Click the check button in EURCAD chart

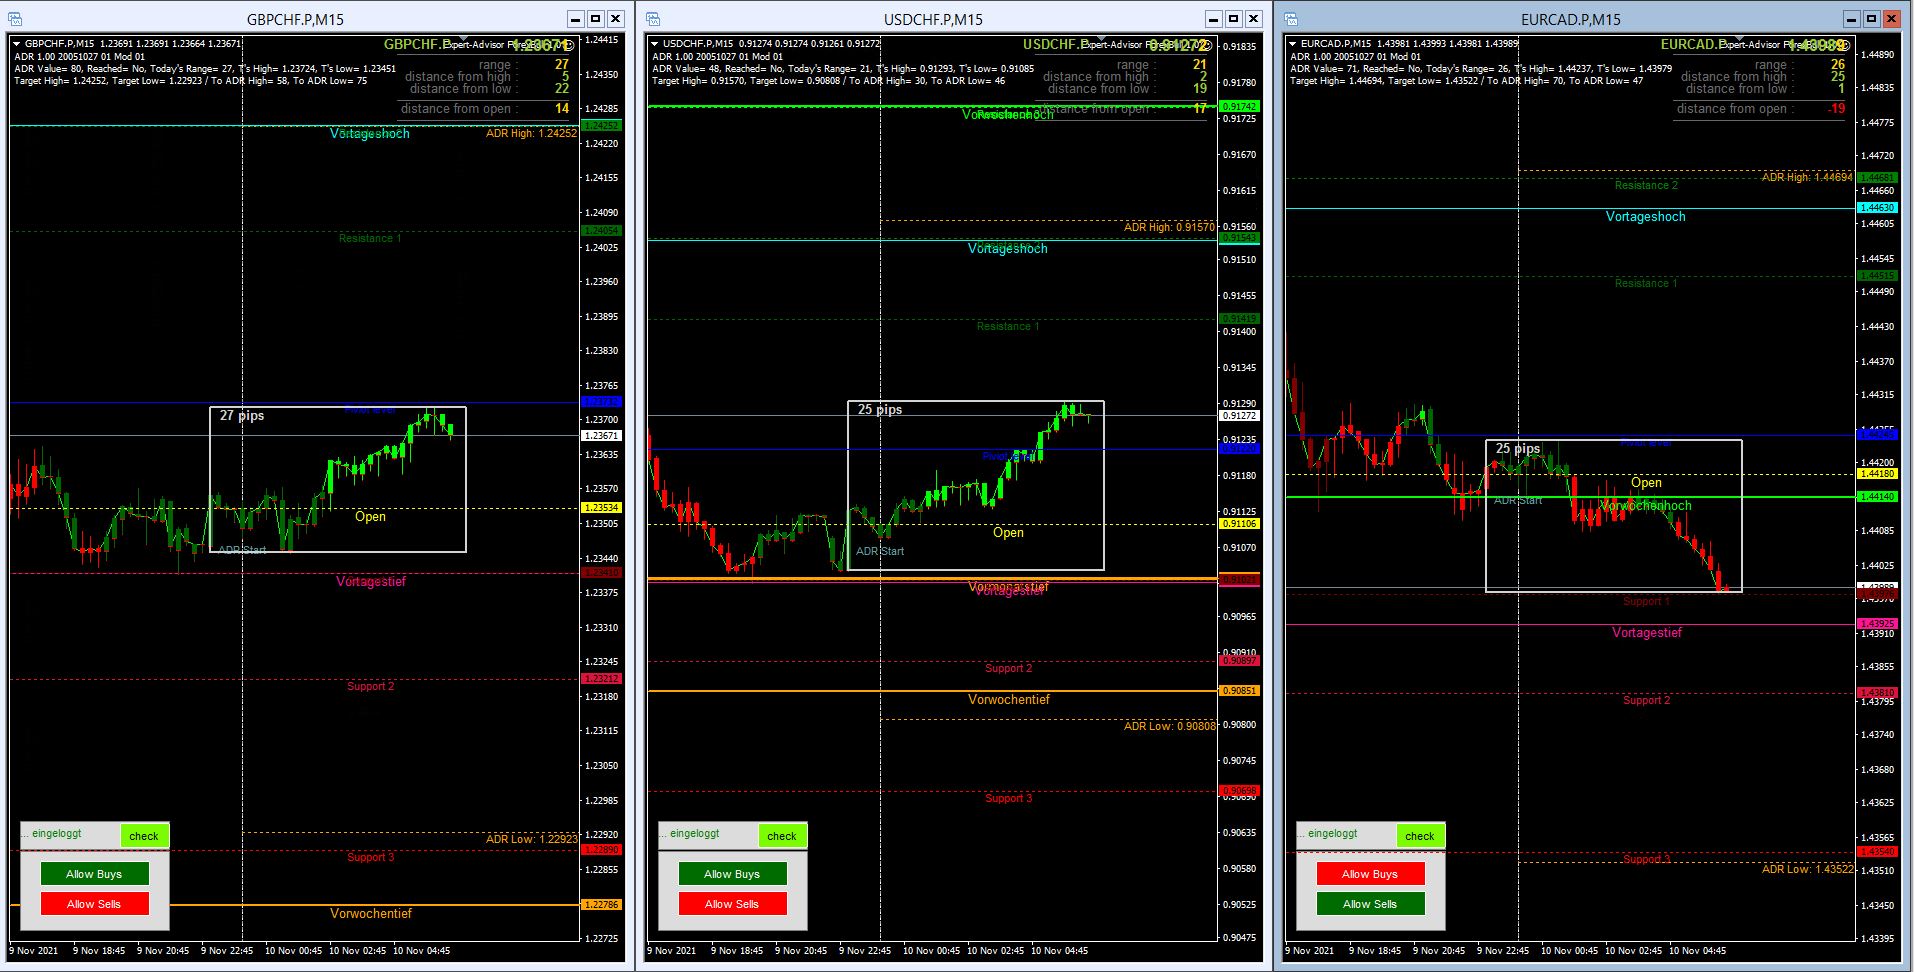tap(1420, 836)
